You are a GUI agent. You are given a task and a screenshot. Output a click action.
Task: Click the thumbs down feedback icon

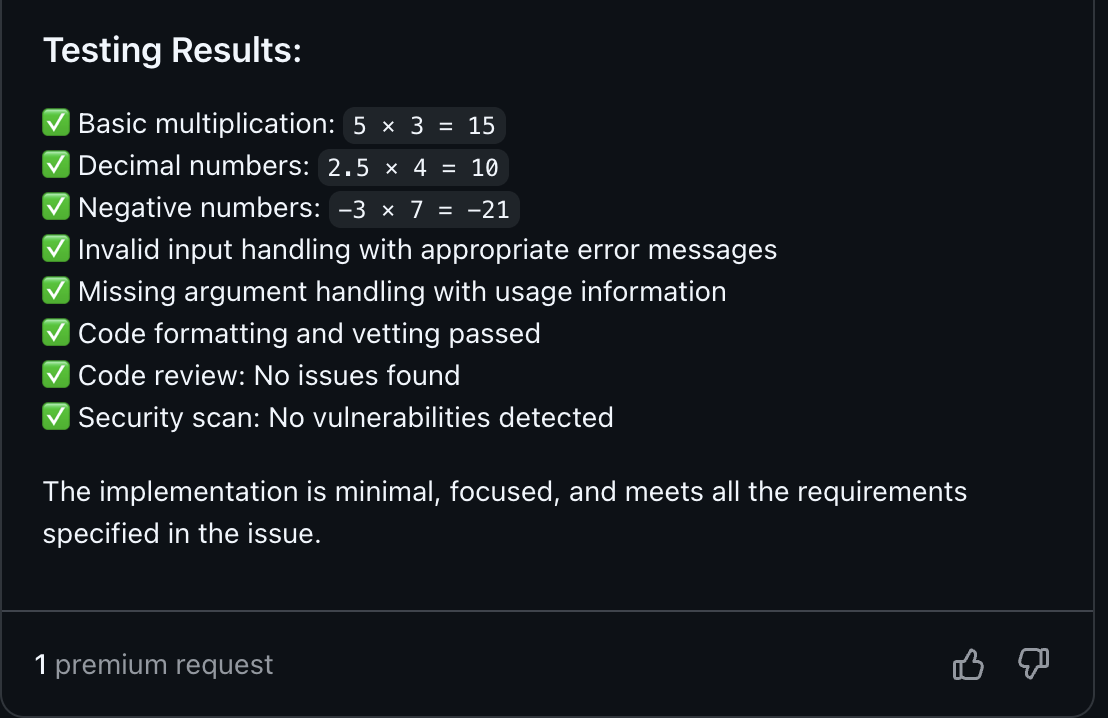pyautogui.click(x=1033, y=663)
